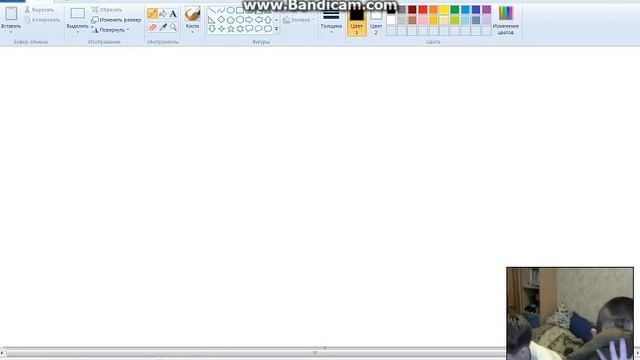This screenshot has width=640, height=360.
Task: Choose the curve shape
Action: point(221,10)
